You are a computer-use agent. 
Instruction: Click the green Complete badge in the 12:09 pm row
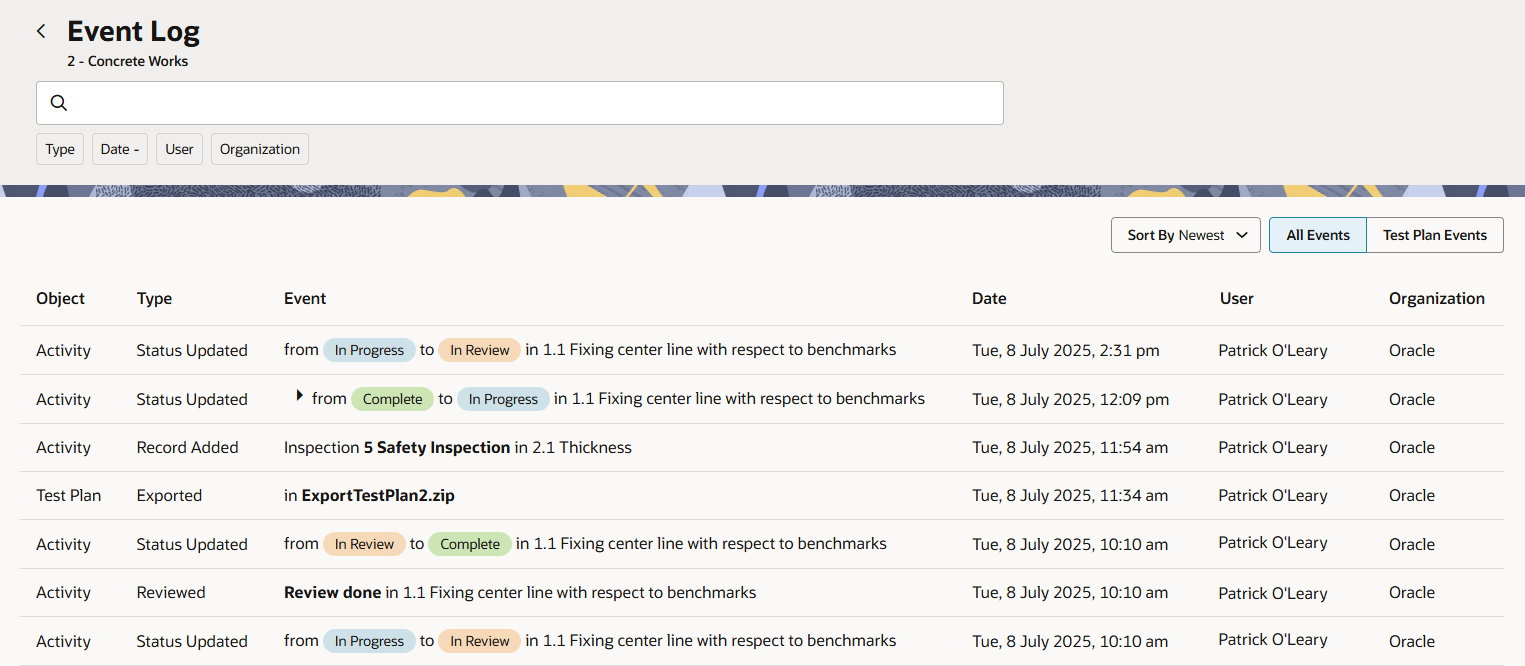[x=392, y=399]
